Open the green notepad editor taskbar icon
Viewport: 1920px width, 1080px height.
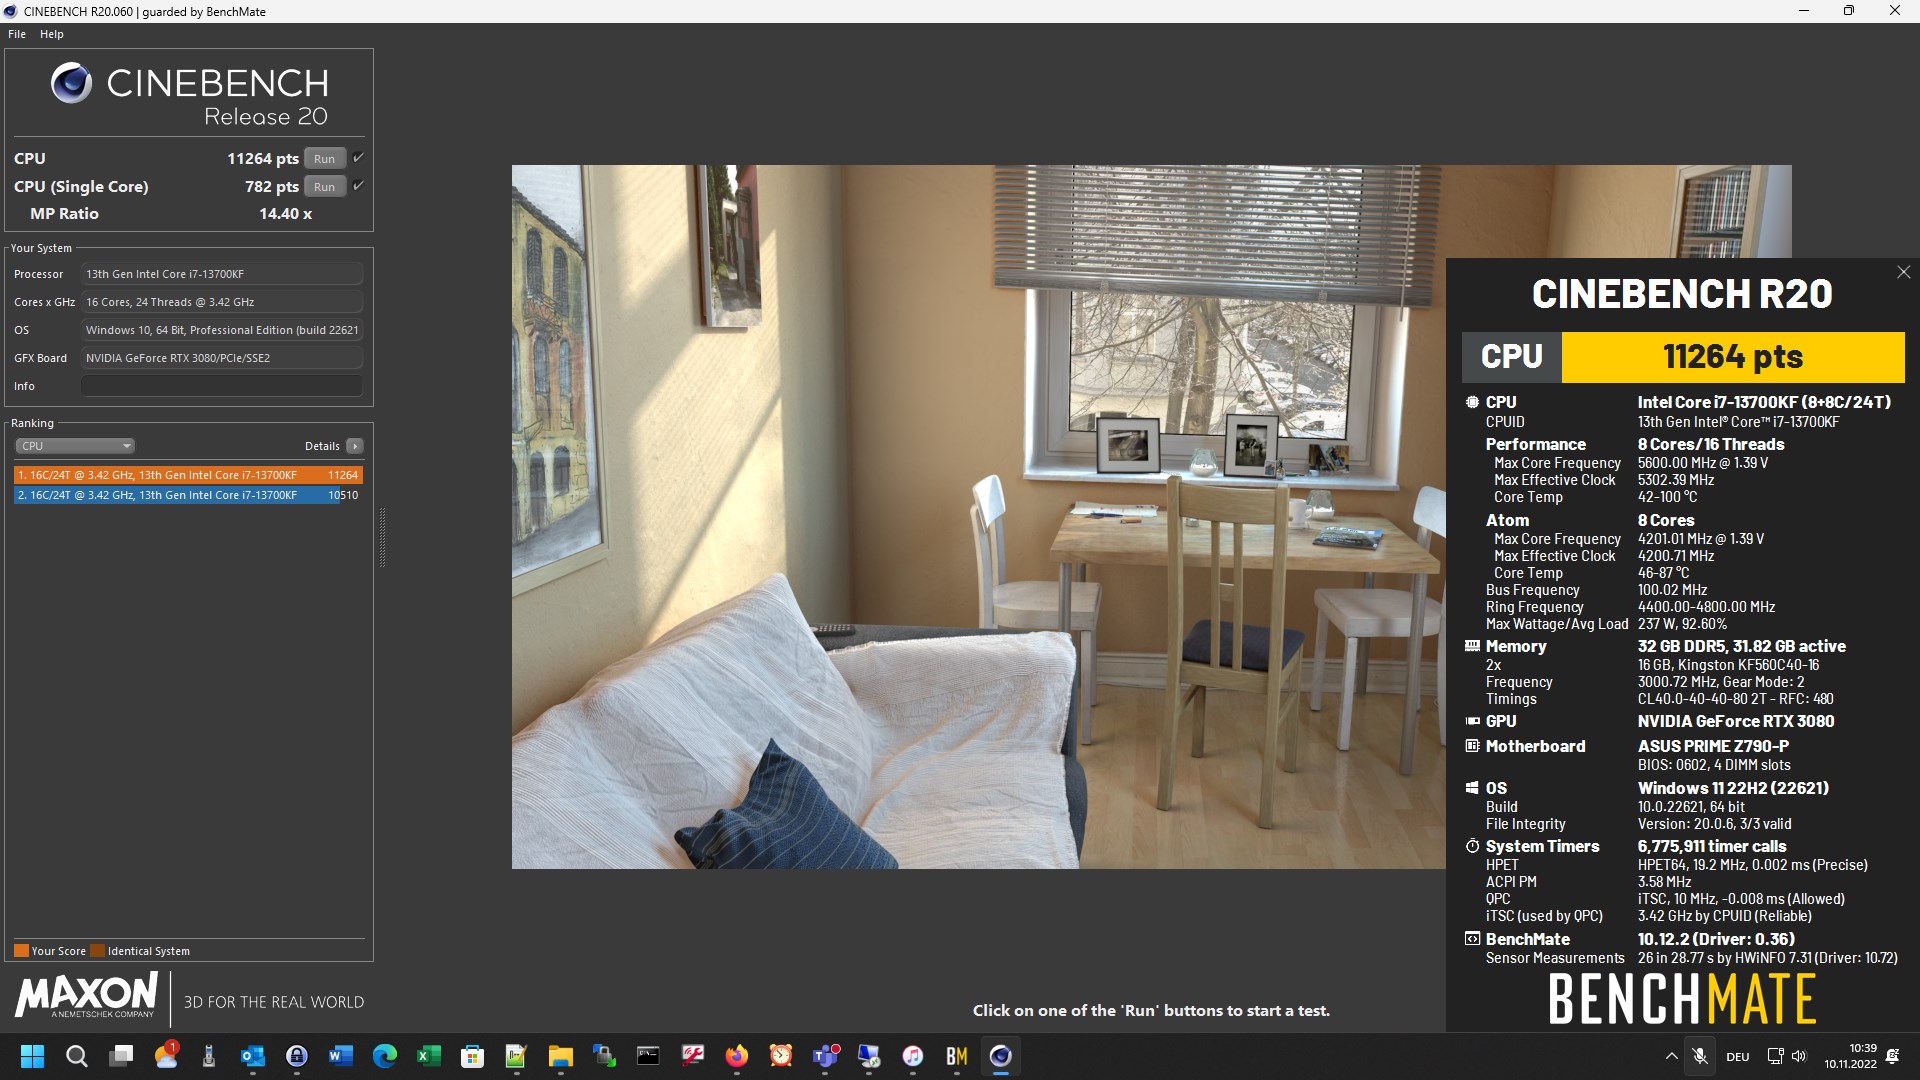click(x=517, y=1056)
